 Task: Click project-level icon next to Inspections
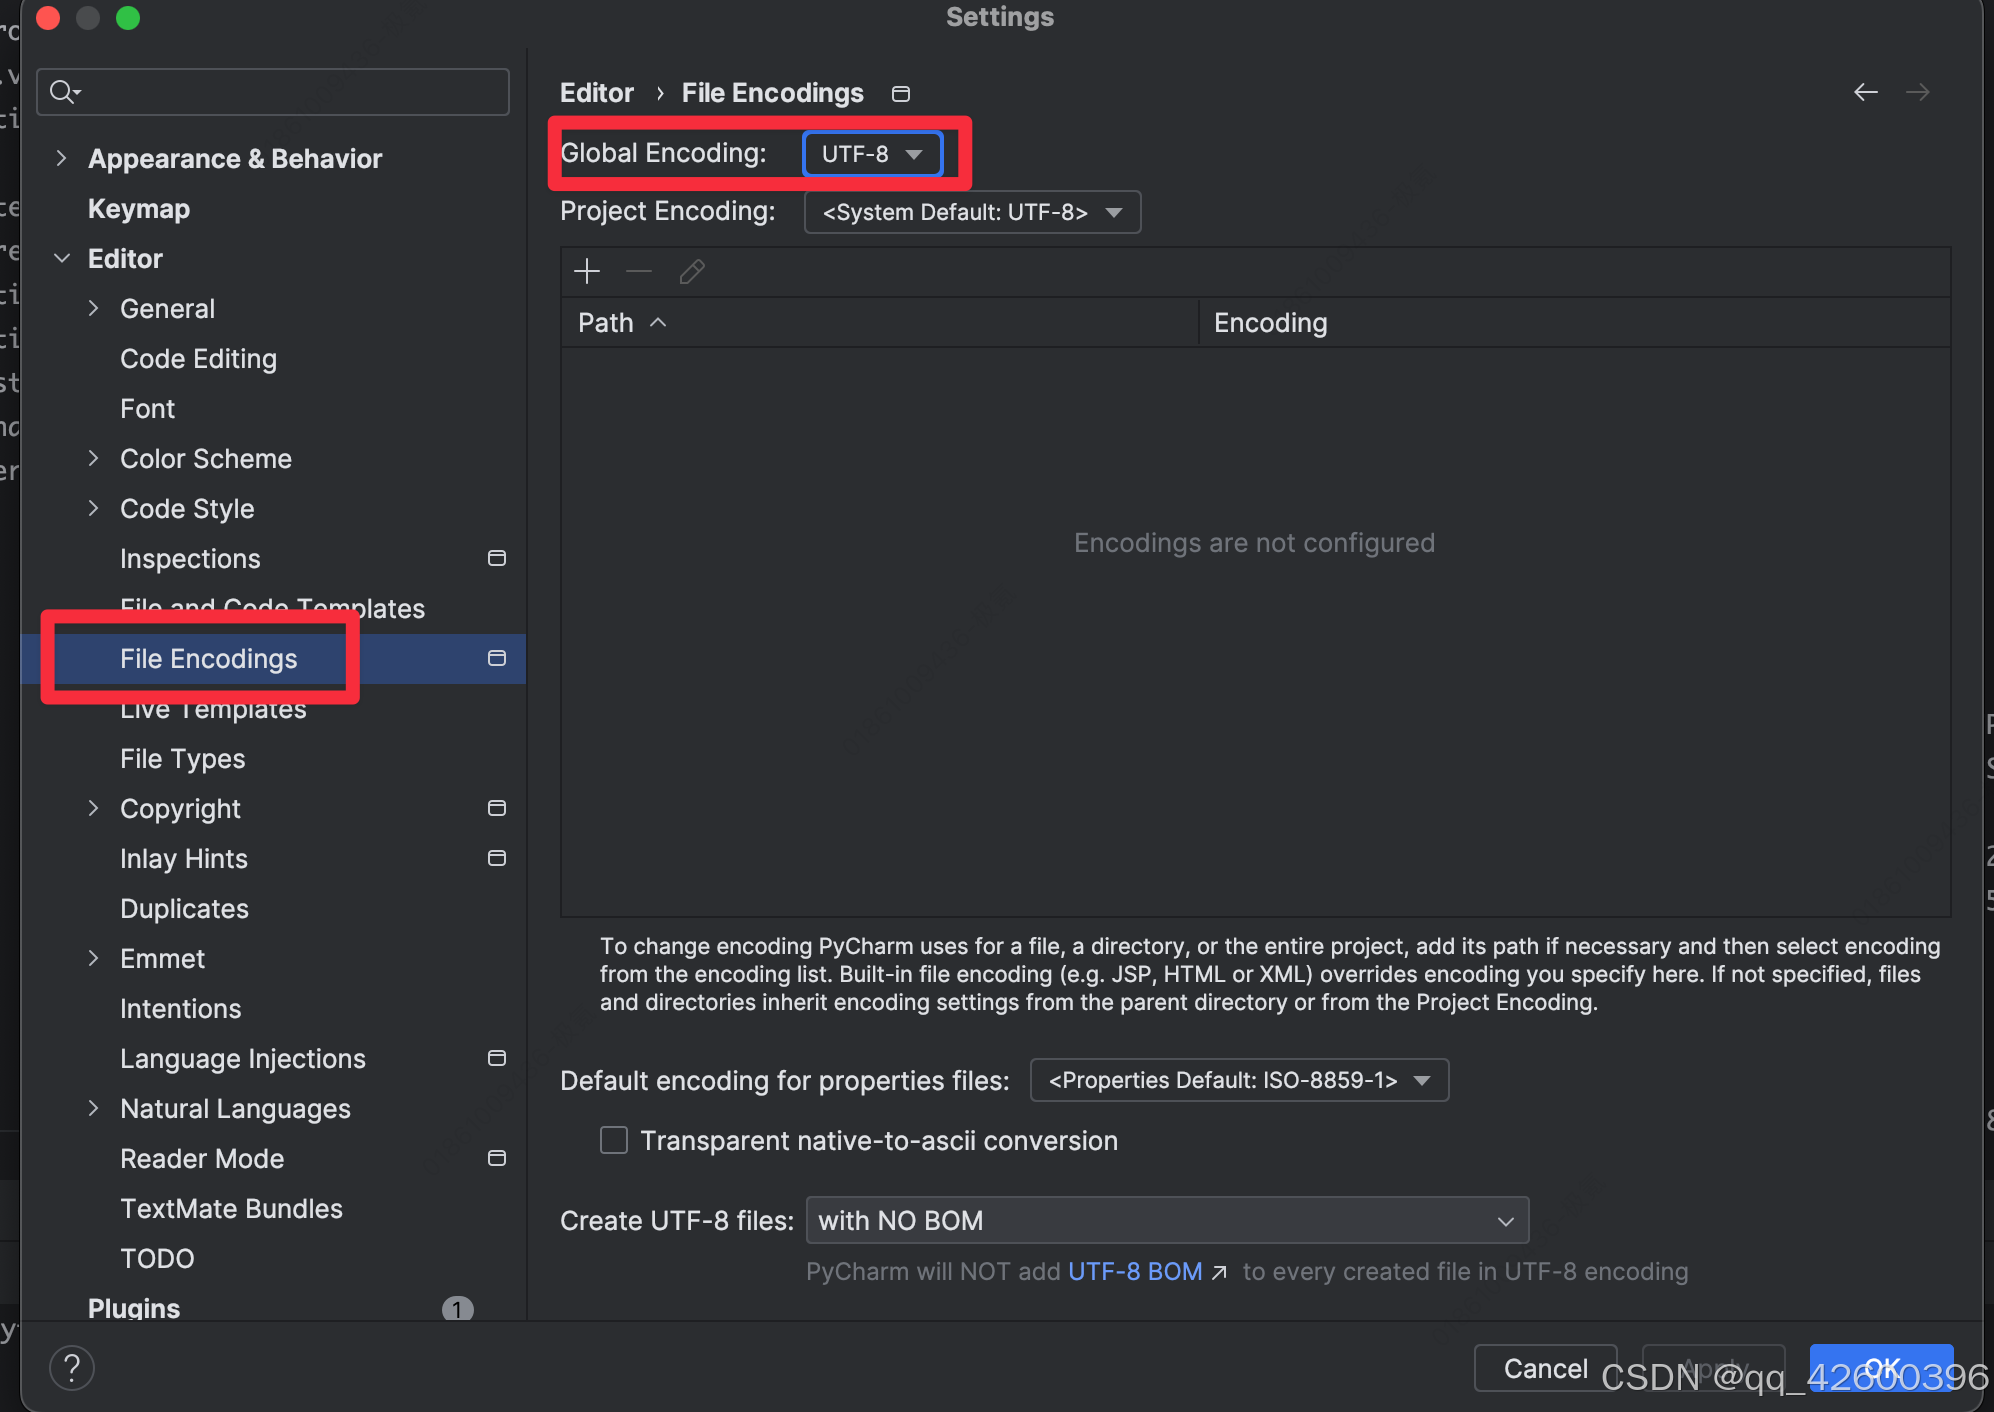point(496,558)
